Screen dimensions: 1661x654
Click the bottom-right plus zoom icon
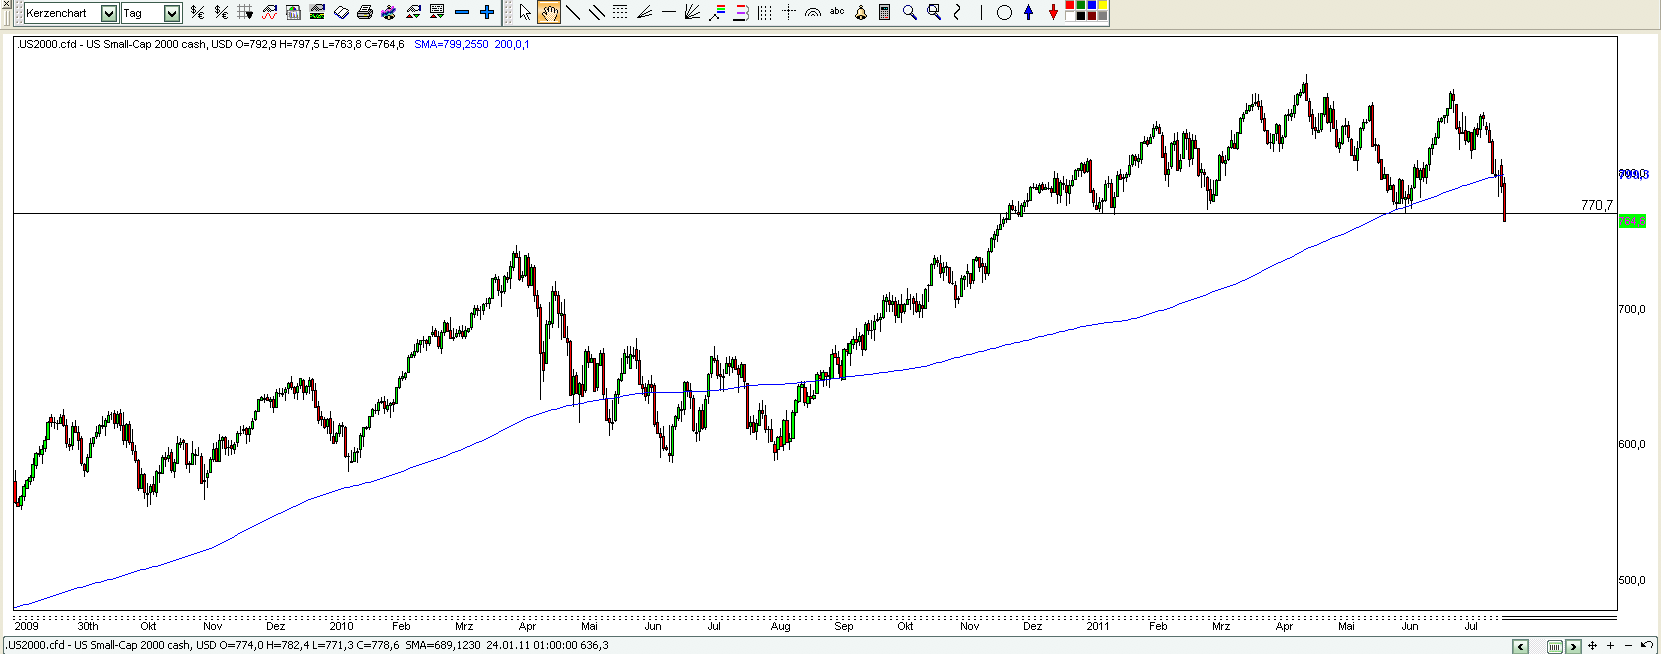1610,646
